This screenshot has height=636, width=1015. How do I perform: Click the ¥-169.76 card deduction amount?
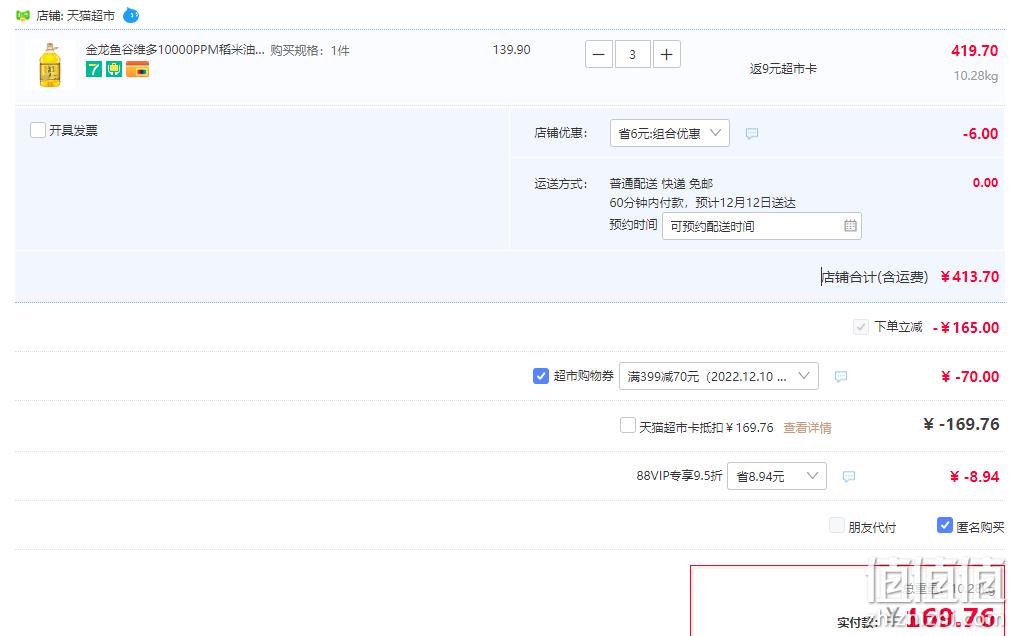tap(961, 424)
